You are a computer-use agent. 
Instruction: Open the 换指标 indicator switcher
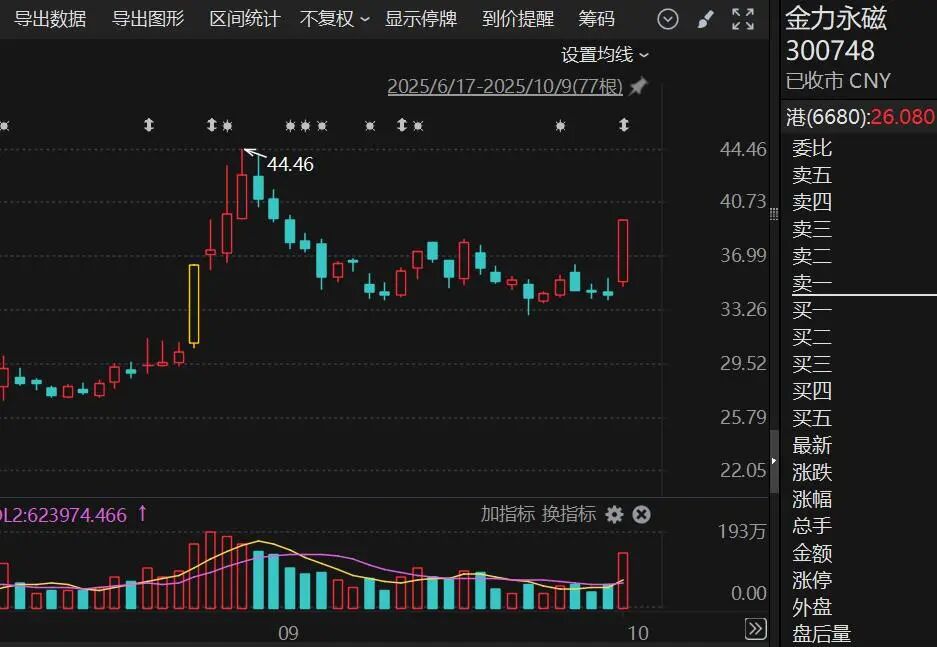pyautogui.click(x=568, y=514)
